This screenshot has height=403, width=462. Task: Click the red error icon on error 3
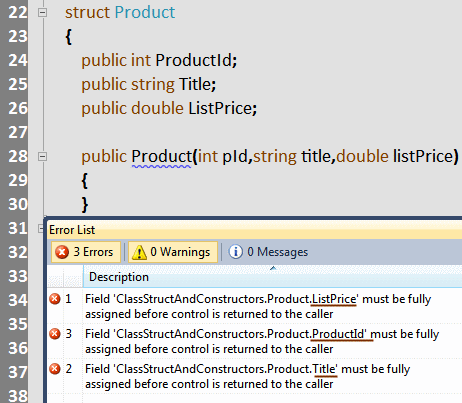coord(55,334)
